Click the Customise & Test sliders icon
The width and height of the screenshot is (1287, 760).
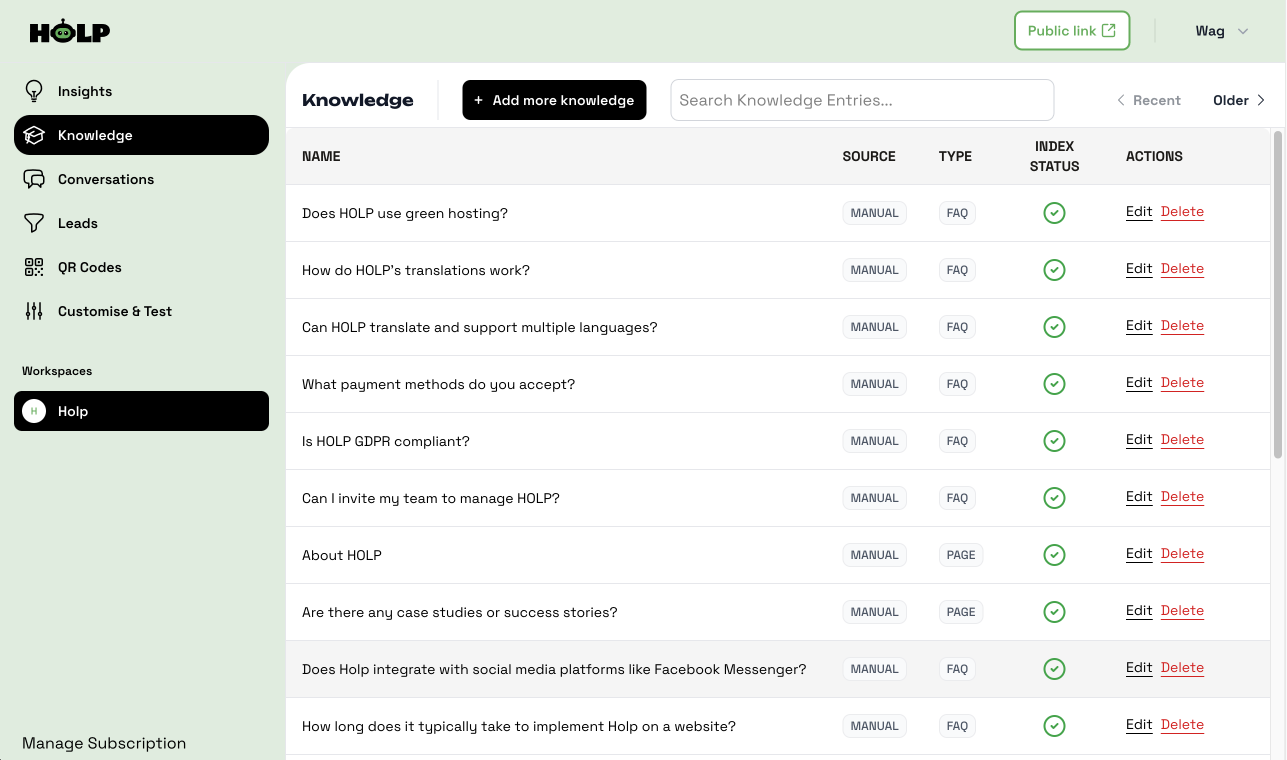coord(34,311)
